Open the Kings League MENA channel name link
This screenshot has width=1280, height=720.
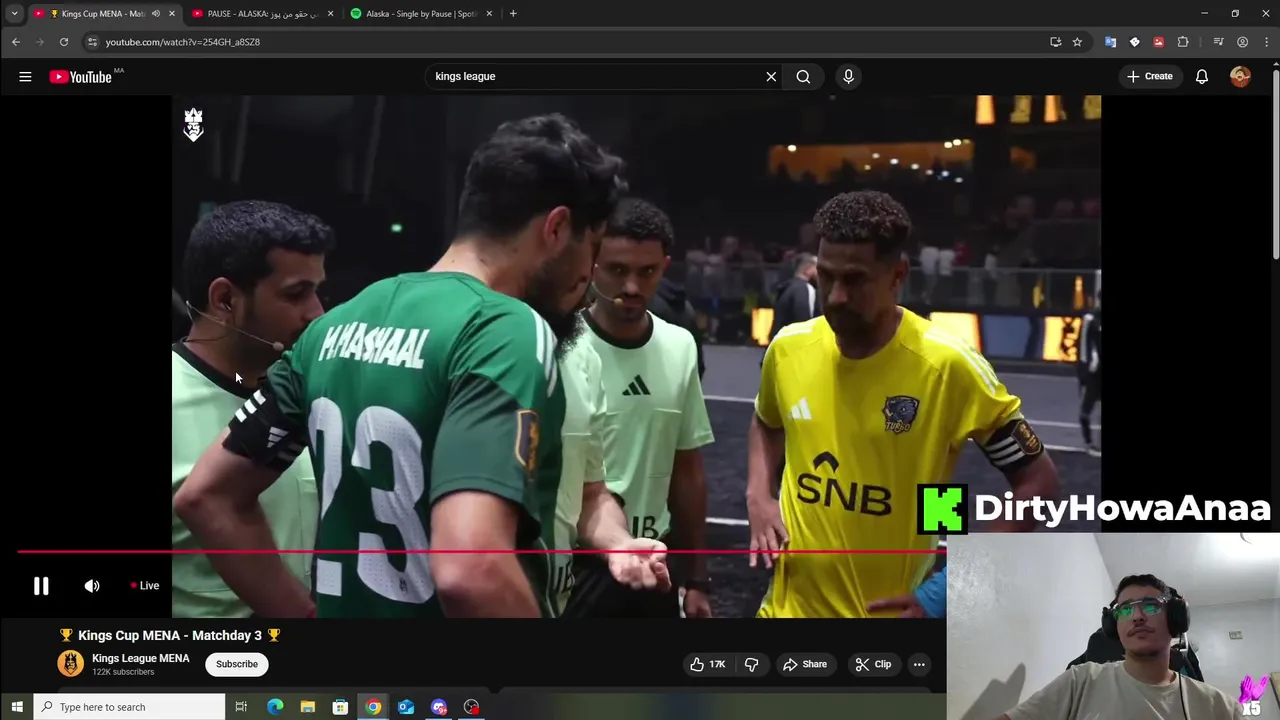tap(141, 658)
